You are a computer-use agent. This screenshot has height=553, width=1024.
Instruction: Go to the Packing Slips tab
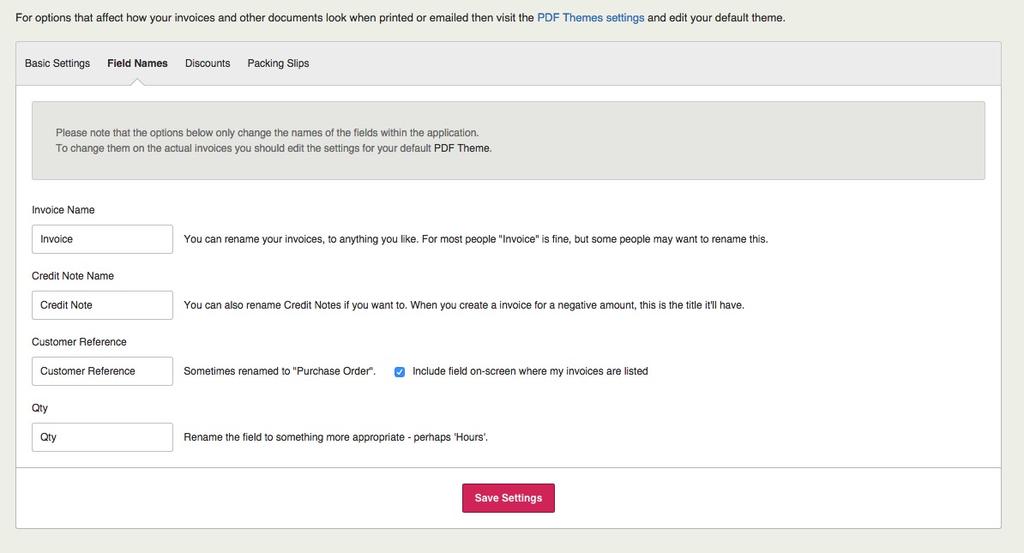tap(278, 63)
